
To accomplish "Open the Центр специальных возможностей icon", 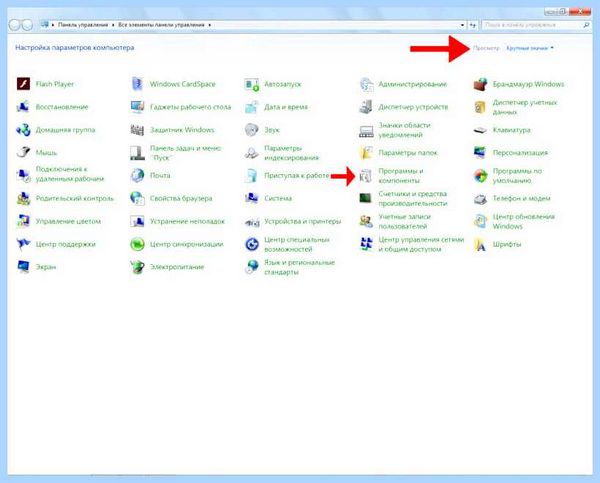I will 252,244.
